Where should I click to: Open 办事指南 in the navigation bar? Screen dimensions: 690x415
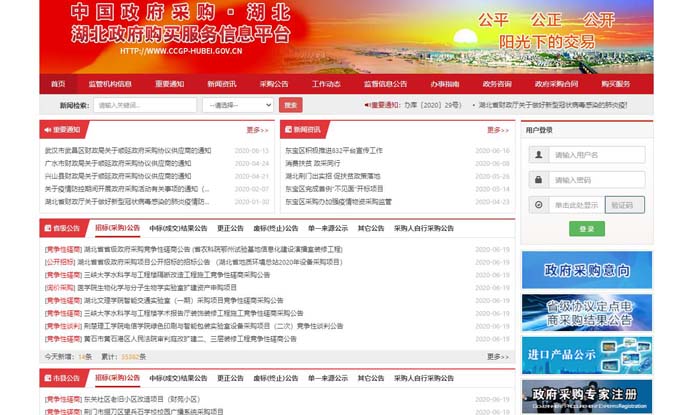445,84
